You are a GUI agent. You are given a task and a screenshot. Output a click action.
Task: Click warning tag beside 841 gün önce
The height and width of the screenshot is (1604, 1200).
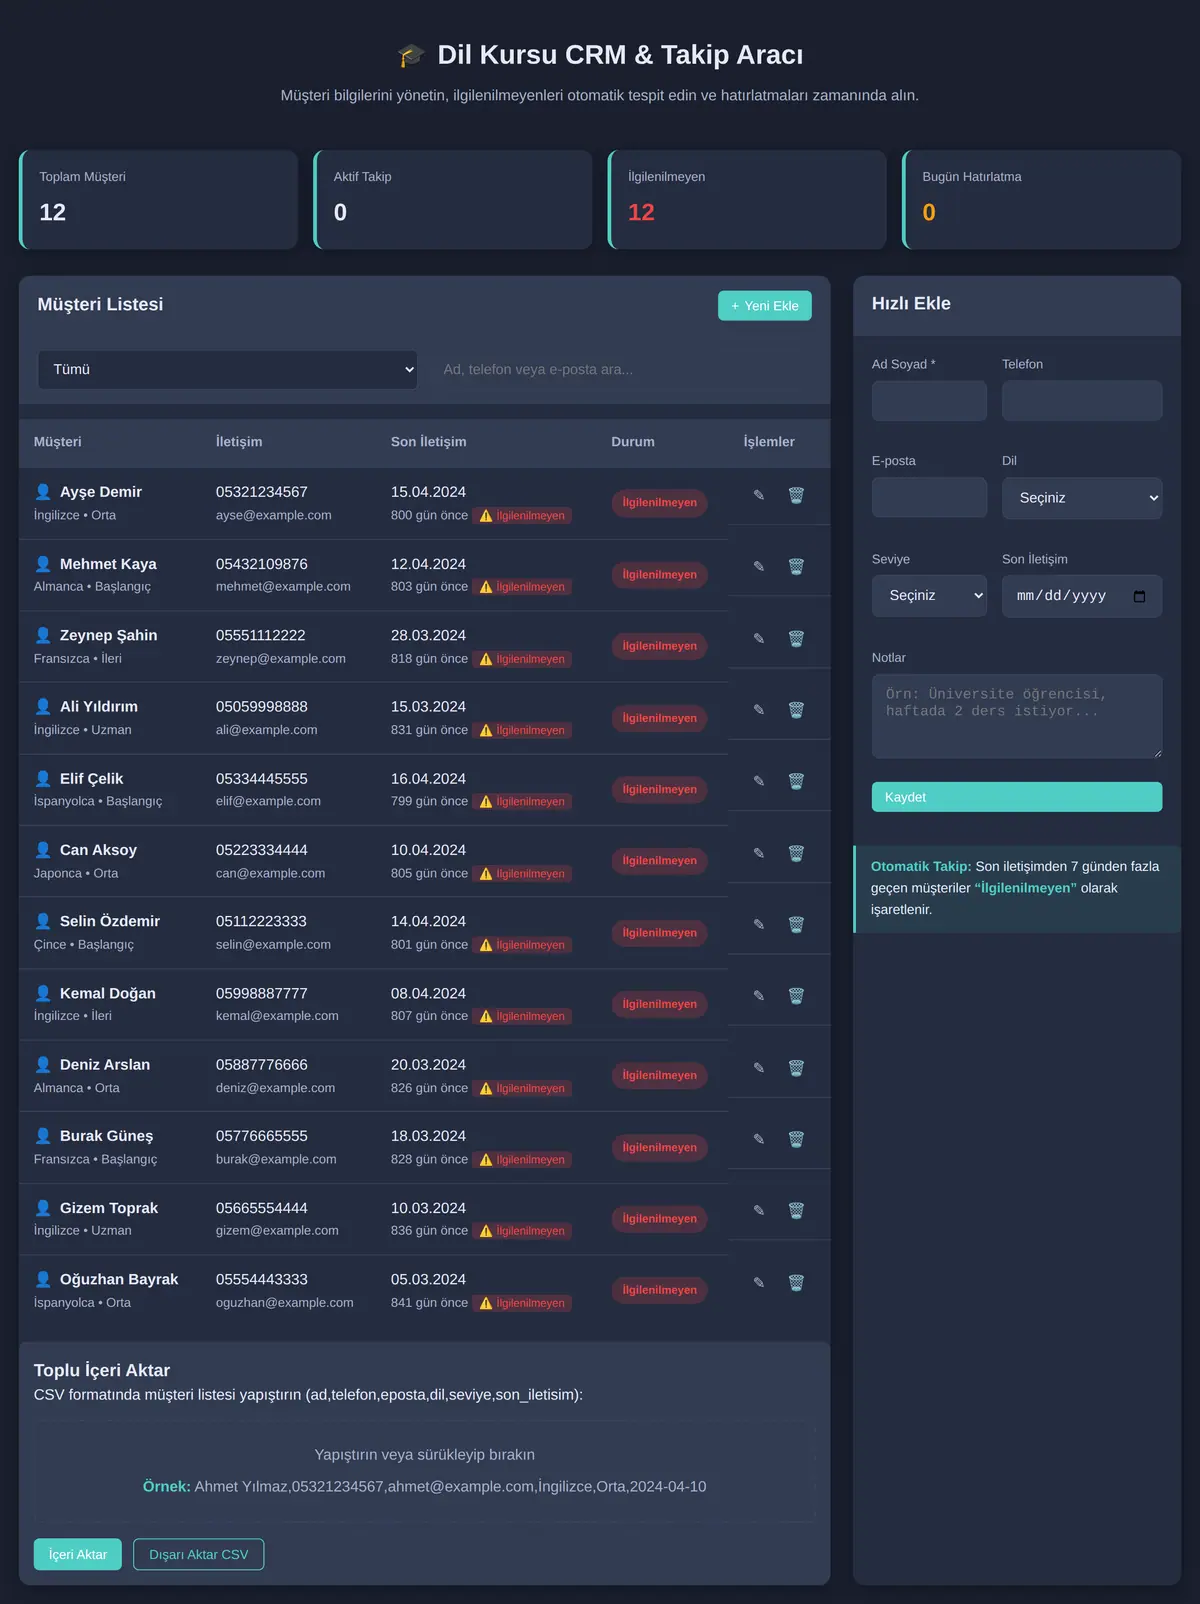pos(524,1303)
